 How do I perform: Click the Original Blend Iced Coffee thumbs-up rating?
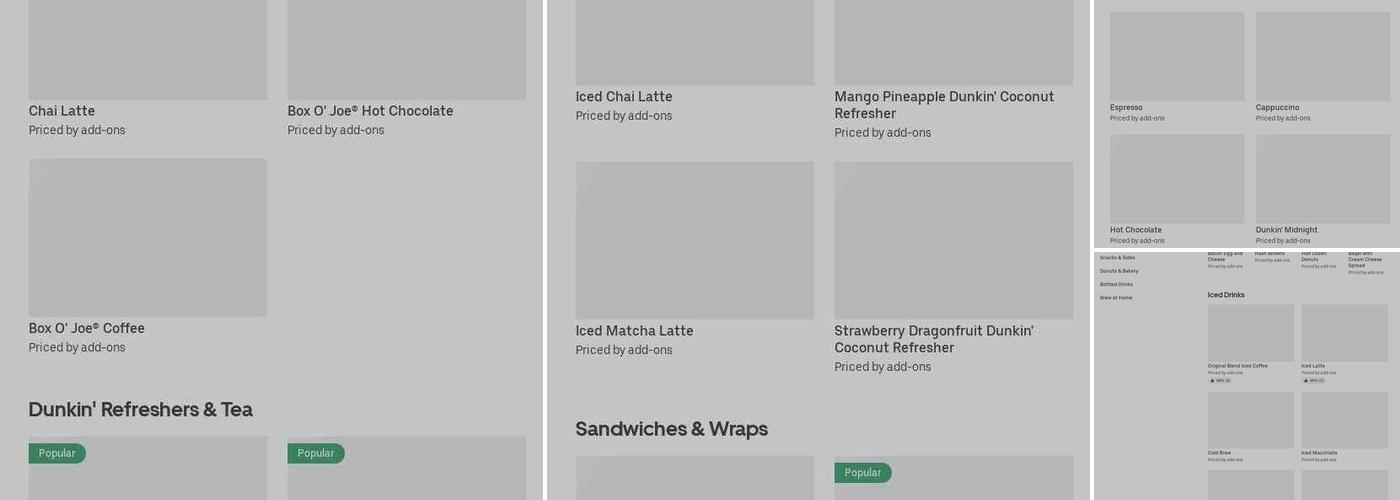point(1220,380)
